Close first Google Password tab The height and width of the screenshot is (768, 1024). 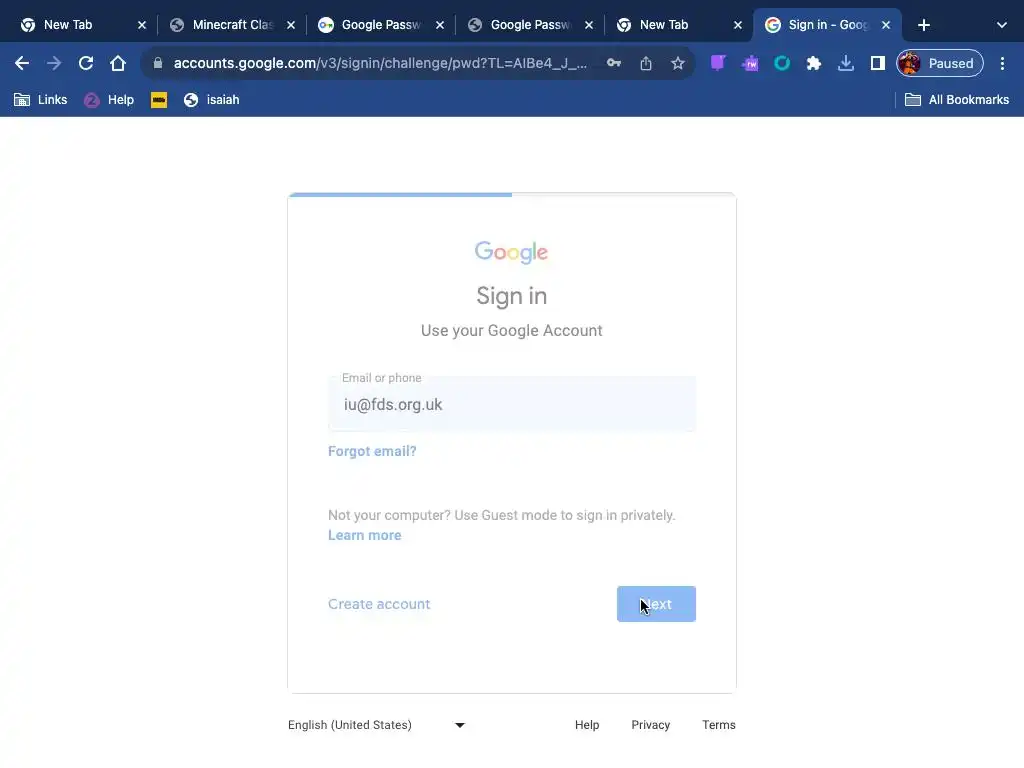tap(440, 25)
